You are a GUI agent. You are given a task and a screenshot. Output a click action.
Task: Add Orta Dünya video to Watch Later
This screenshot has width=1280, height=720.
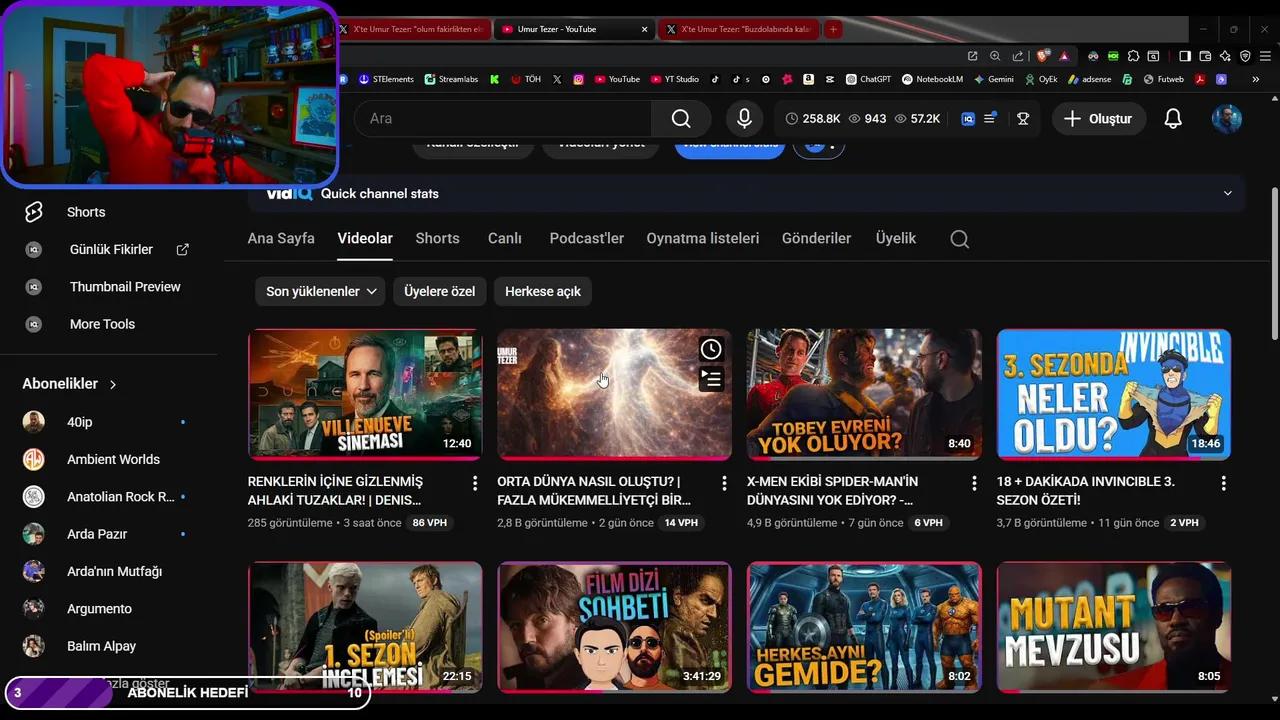pyautogui.click(x=710, y=349)
